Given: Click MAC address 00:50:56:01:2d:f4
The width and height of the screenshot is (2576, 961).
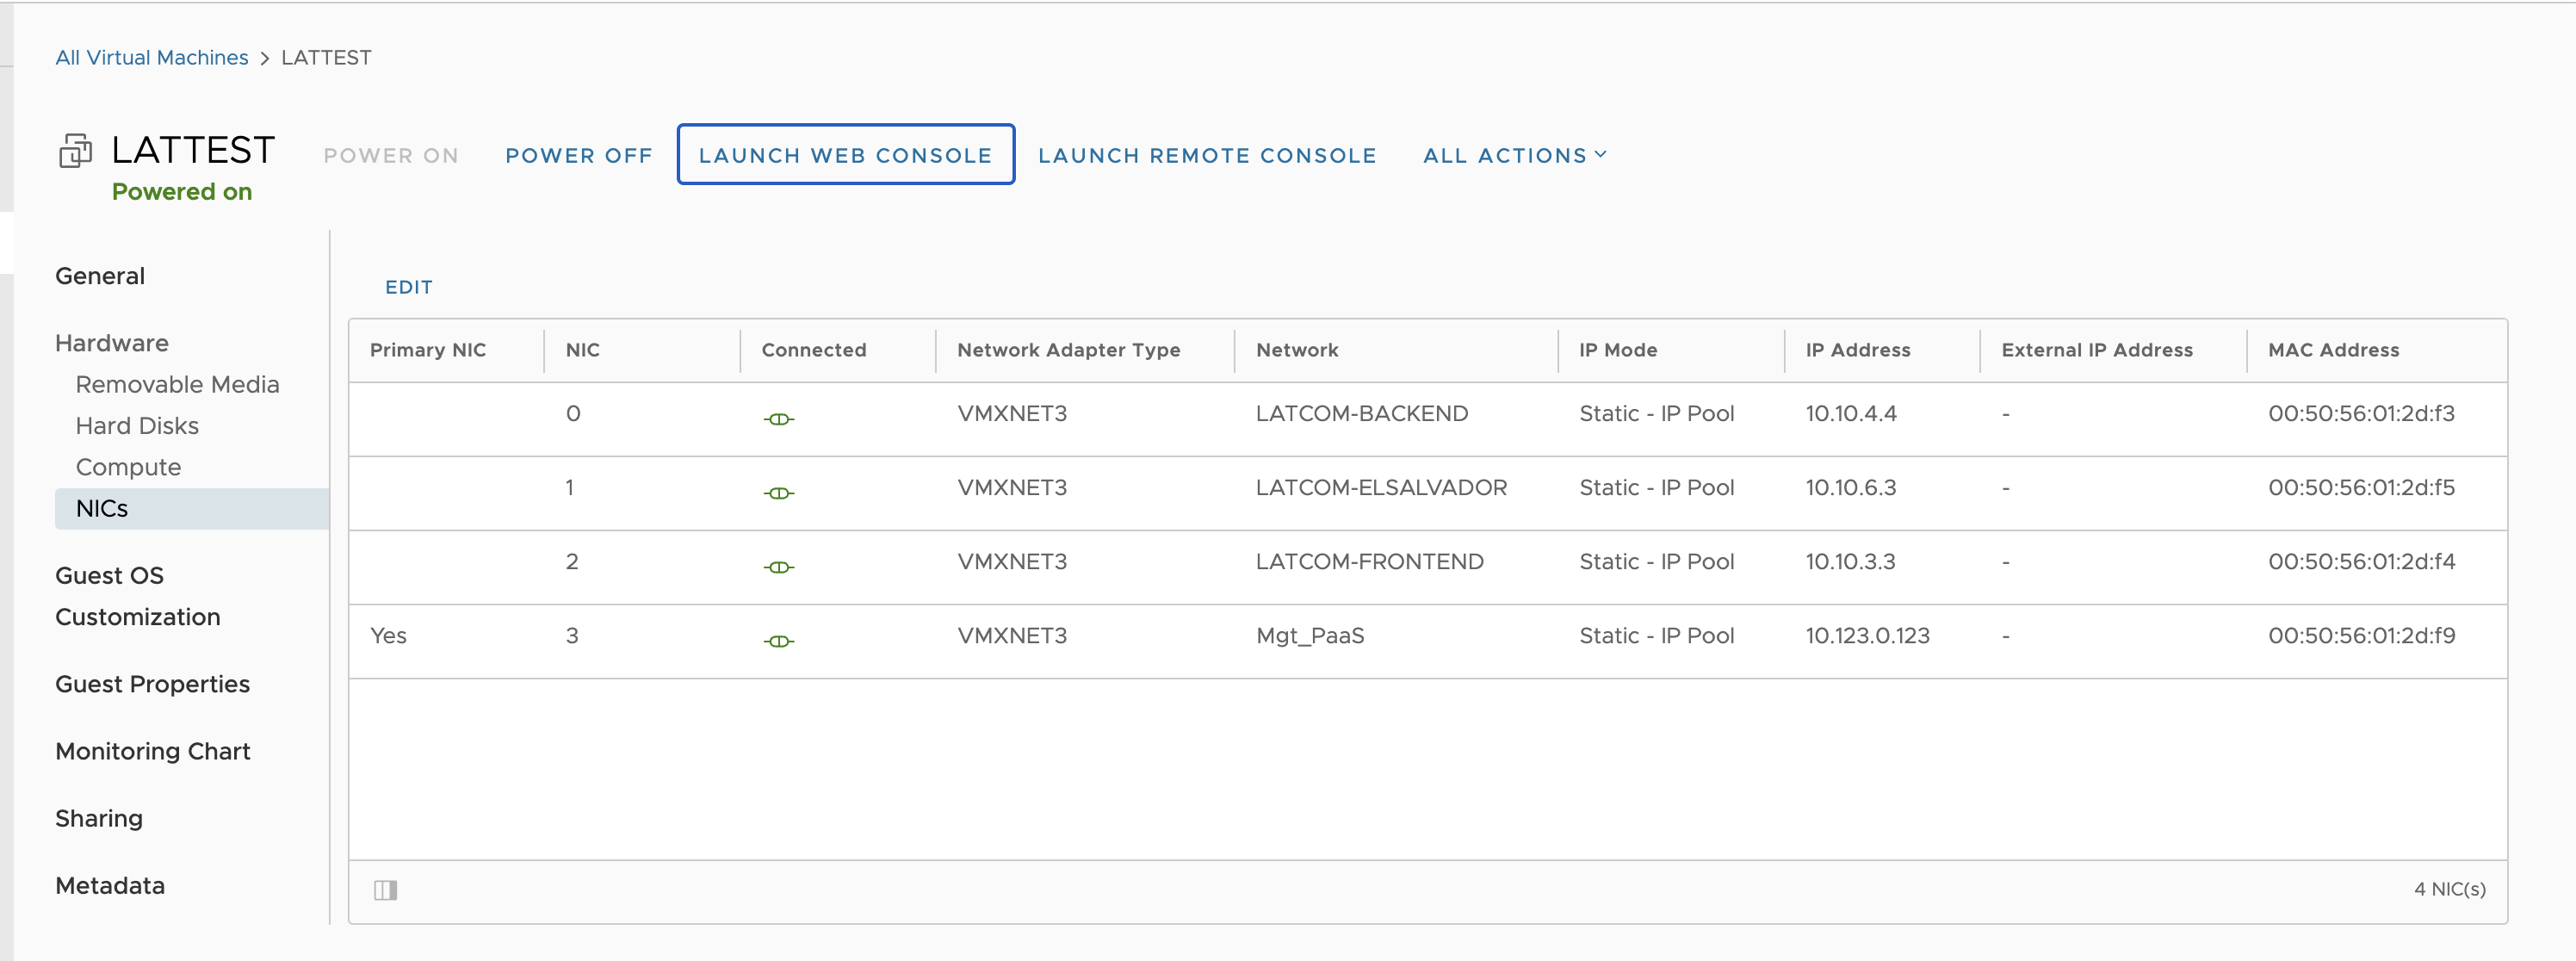Looking at the screenshot, I should coord(2361,561).
